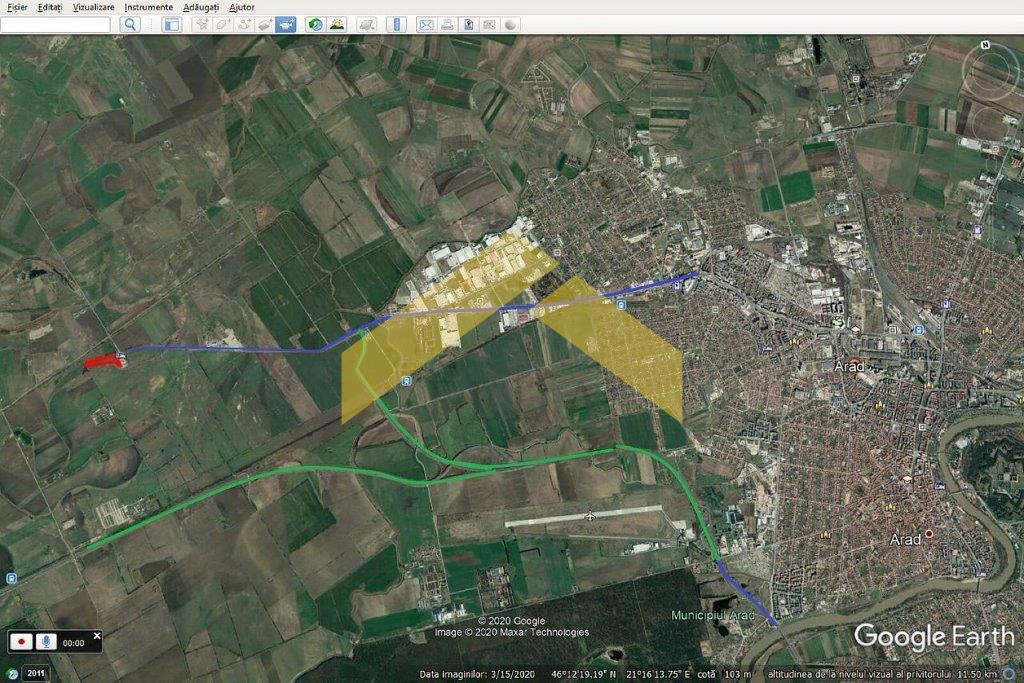1024x683 pixels.
Task: Start tour recording with red button
Action: [21, 643]
